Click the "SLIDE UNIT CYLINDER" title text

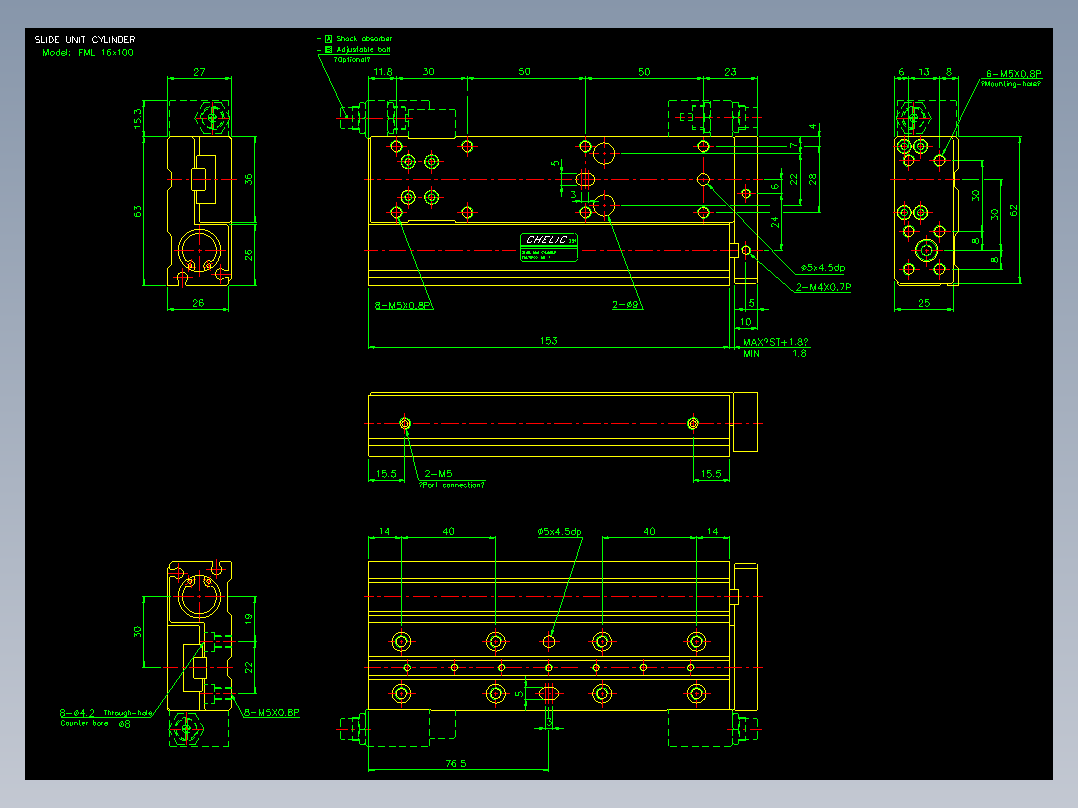pos(85,40)
